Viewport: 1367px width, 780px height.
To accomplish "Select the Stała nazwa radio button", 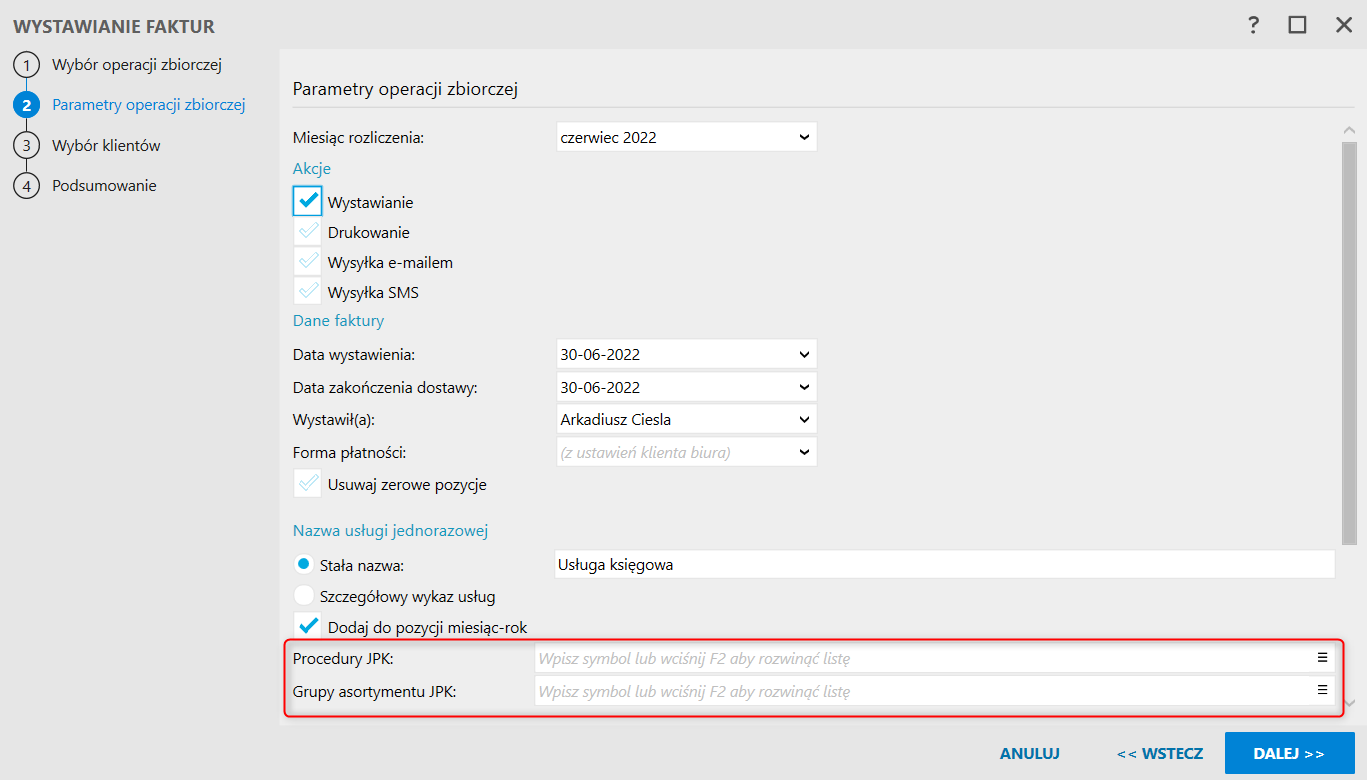I will click(304, 564).
